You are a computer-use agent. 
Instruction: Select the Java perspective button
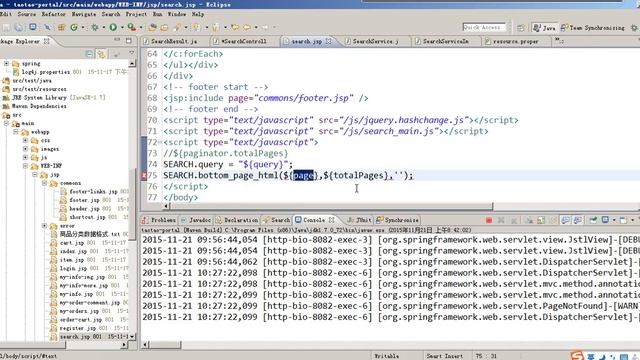tap(544, 28)
